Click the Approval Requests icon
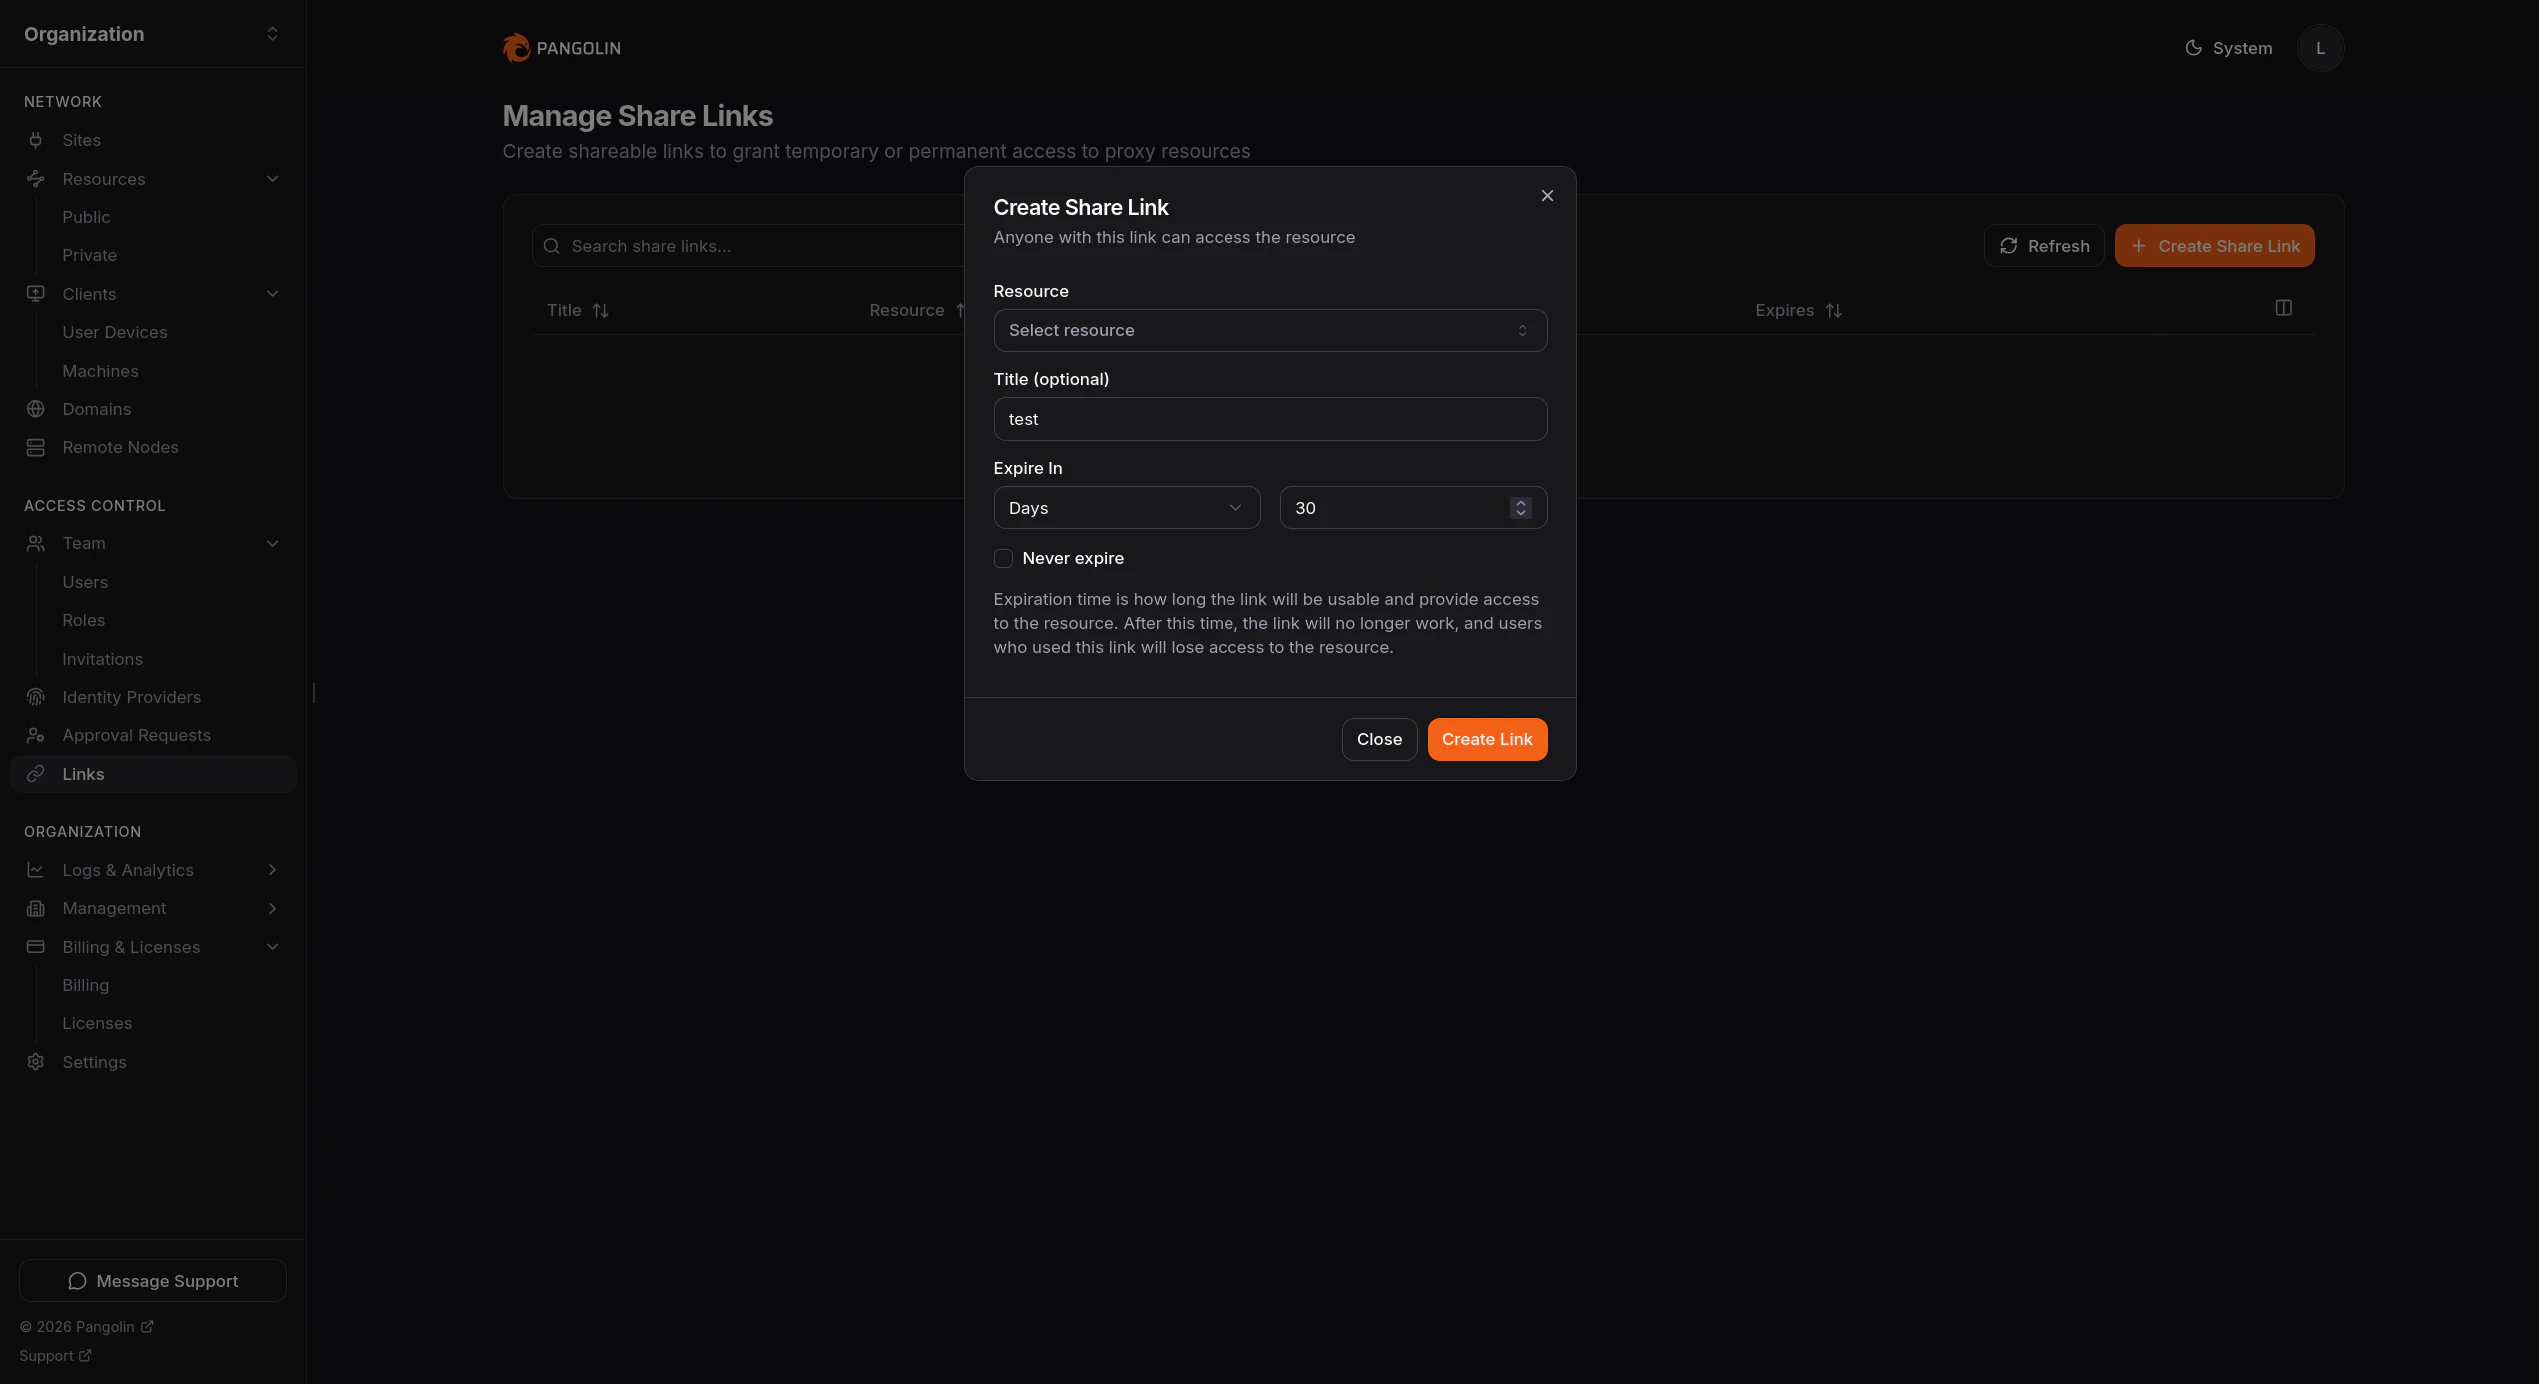The height and width of the screenshot is (1384, 2541). 36,735
